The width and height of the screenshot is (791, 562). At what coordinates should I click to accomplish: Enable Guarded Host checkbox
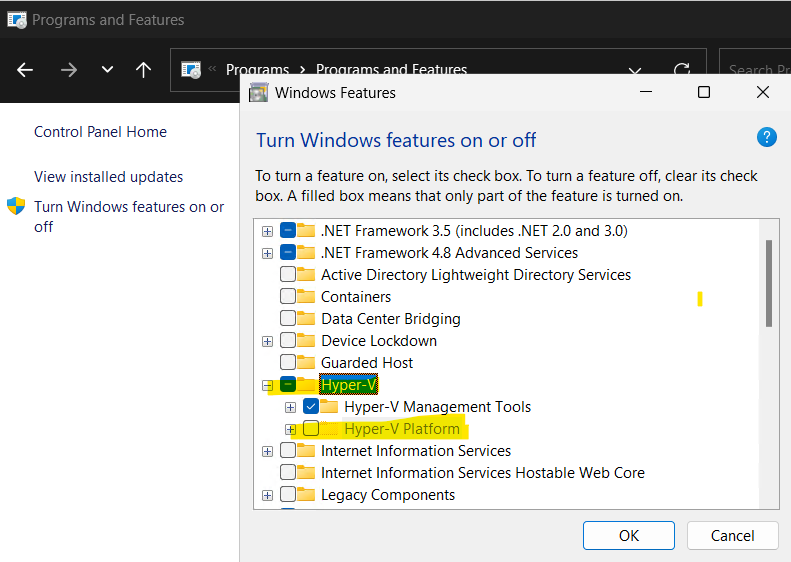tap(288, 362)
